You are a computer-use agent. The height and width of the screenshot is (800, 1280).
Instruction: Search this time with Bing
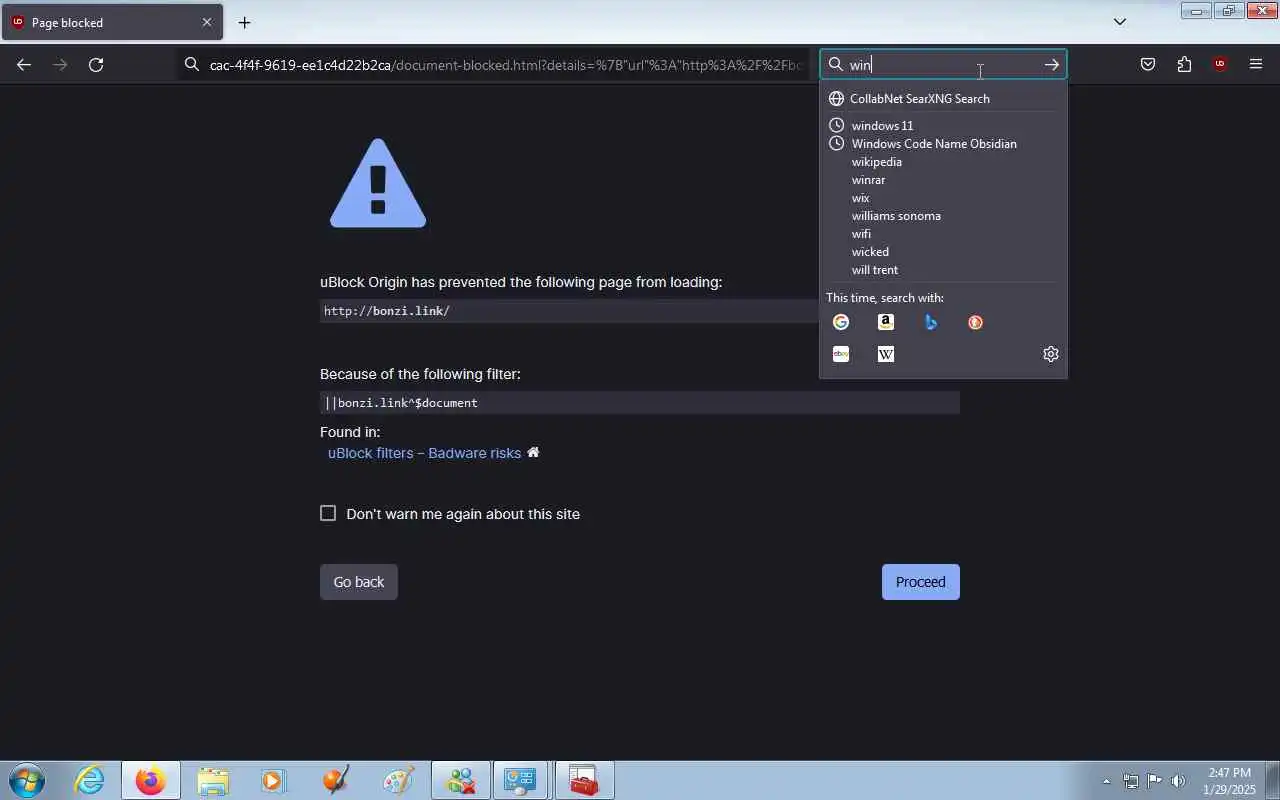click(931, 322)
